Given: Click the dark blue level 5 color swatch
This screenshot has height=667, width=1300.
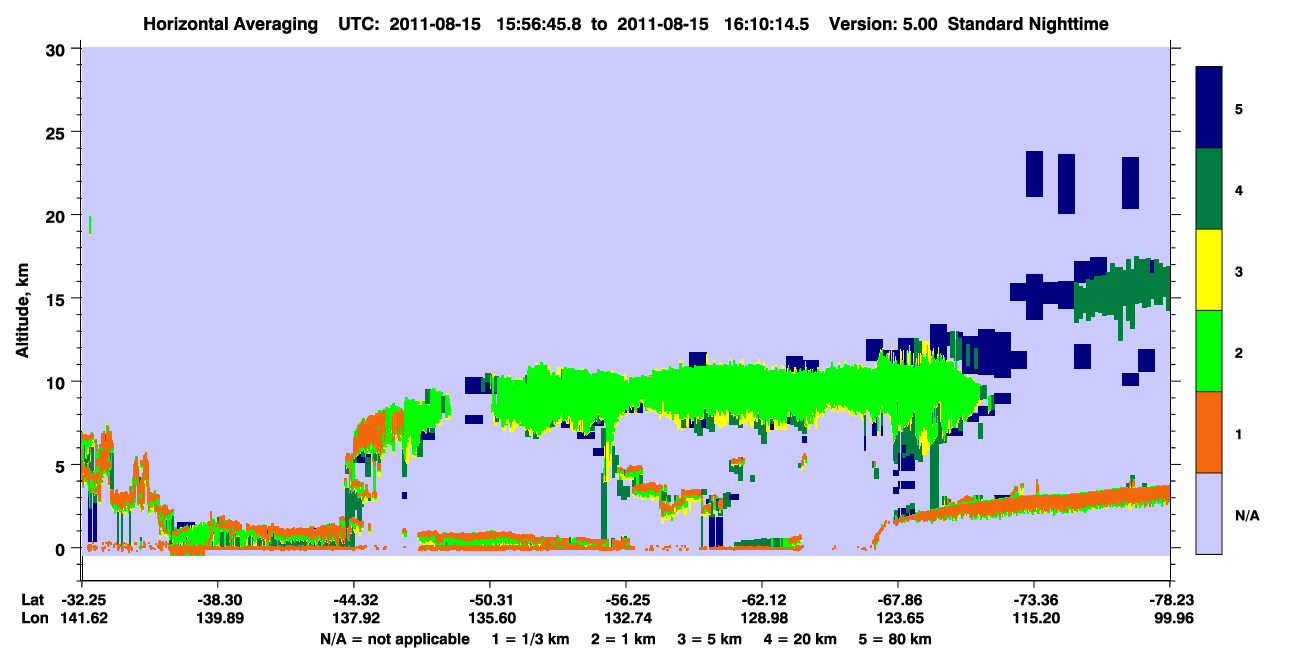Looking at the screenshot, I should 1209,108.
